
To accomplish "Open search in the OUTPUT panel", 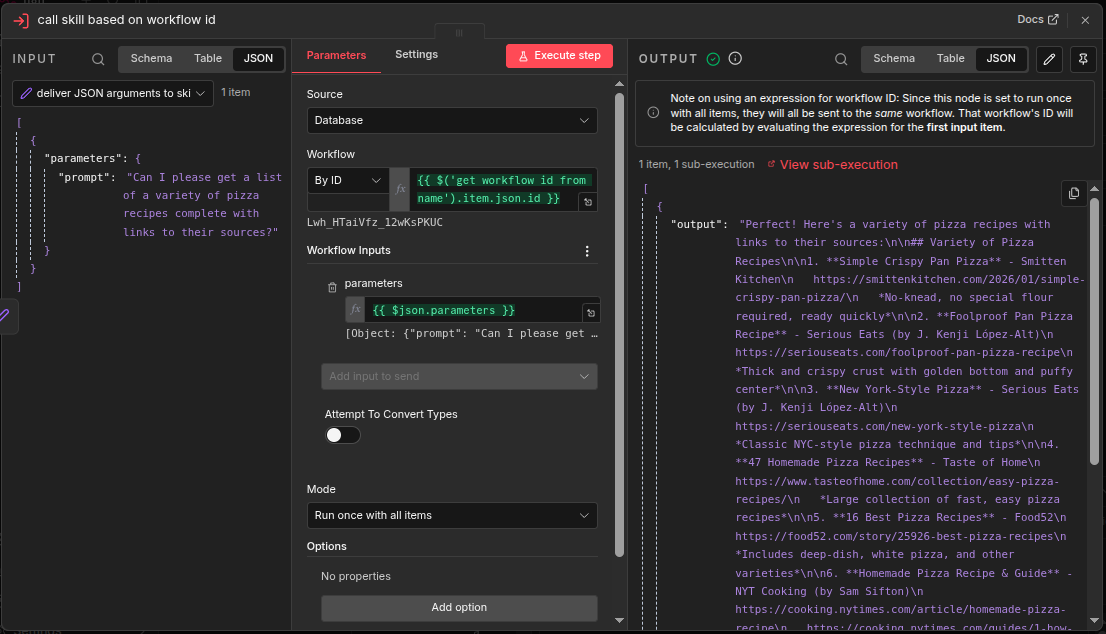I will click(x=842, y=58).
